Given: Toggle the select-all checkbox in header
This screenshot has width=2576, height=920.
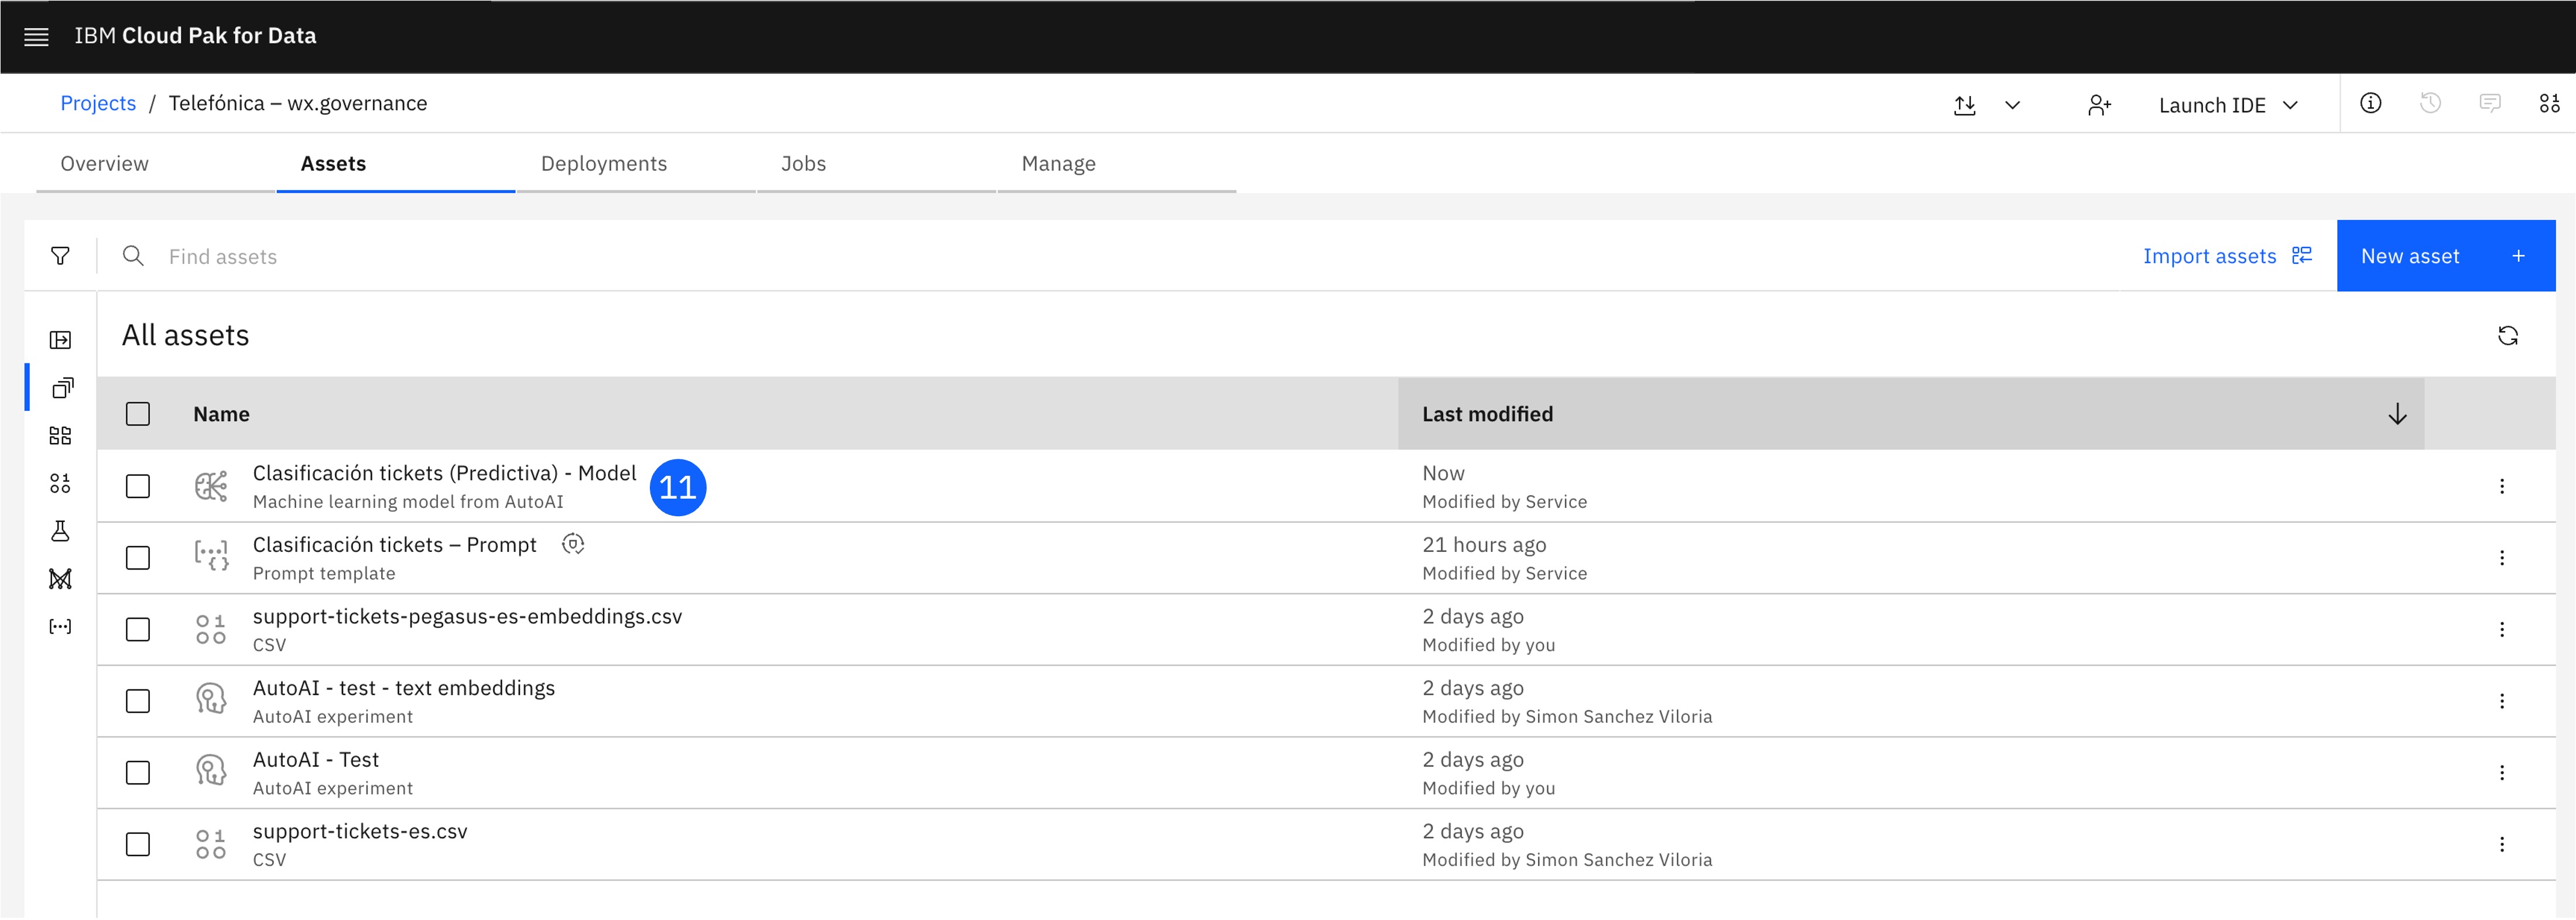Looking at the screenshot, I should click(x=138, y=414).
